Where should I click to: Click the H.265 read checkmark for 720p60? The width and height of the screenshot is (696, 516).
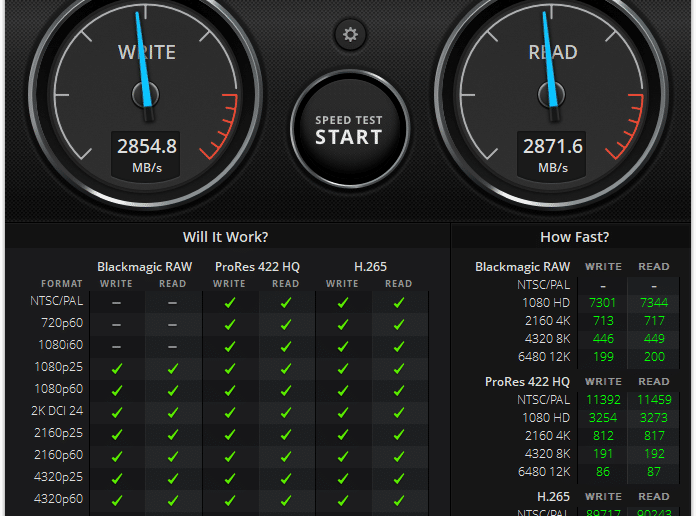point(399,325)
